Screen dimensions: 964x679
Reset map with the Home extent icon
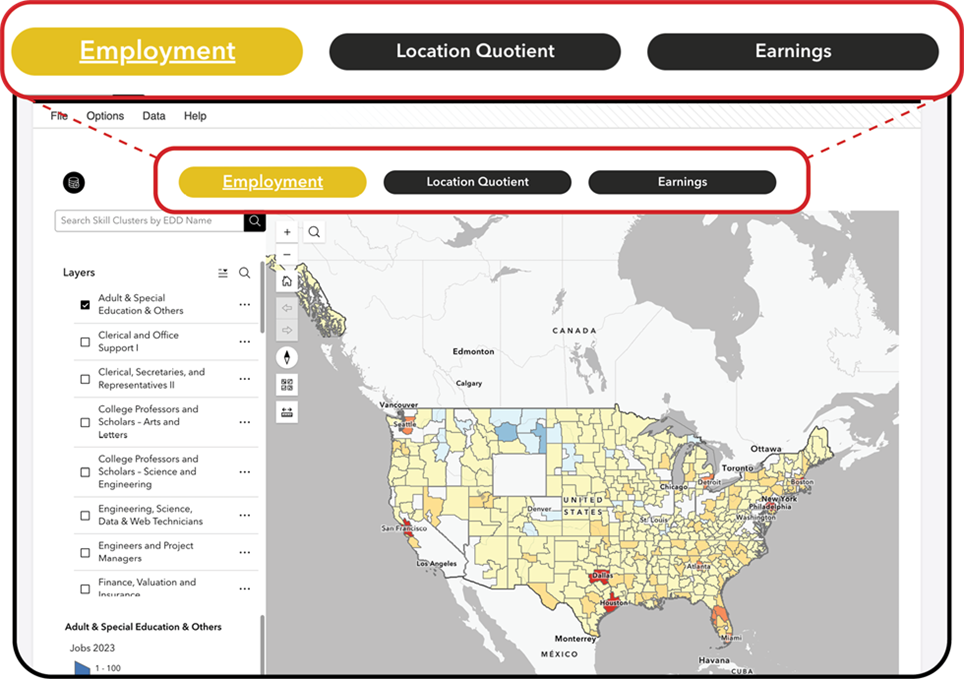[x=288, y=282]
